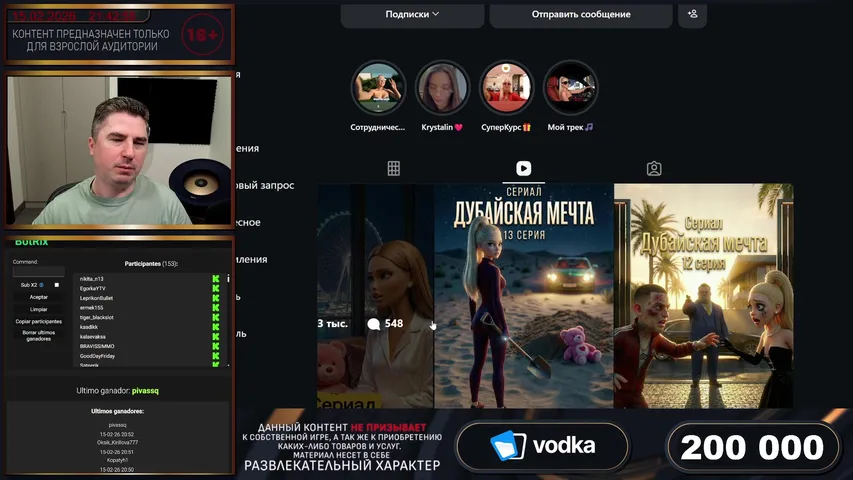The height and width of the screenshot is (480, 853).
Task: Open the posts grid tab
Action: point(394,168)
